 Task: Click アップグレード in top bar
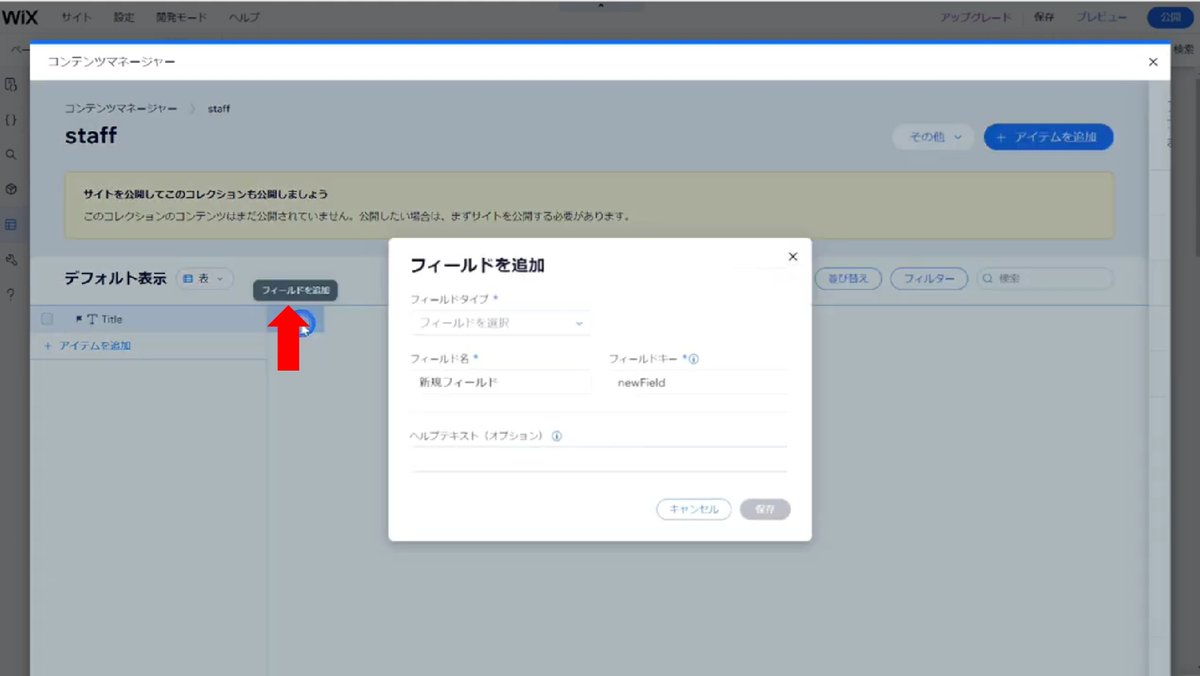[975, 18]
